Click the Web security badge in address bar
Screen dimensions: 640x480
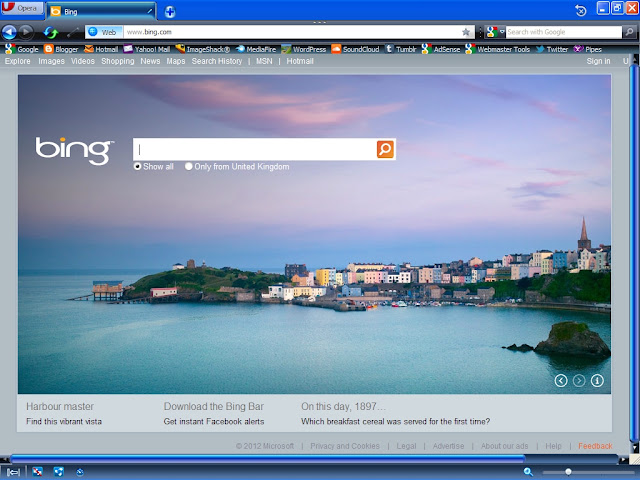click(104, 32)
